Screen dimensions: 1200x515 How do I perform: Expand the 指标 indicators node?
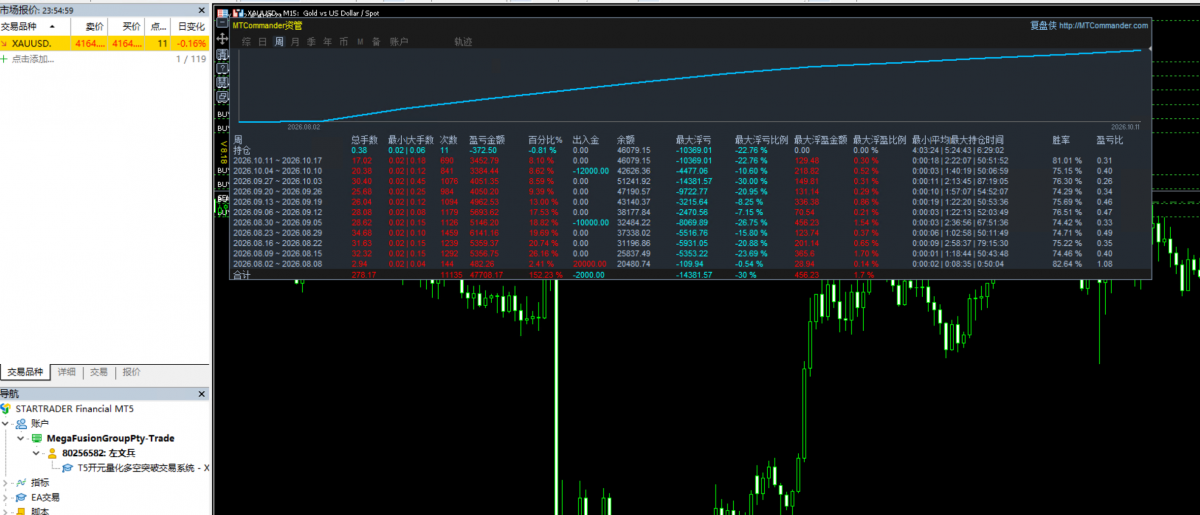pyautogui.click(x=7, y=482)
